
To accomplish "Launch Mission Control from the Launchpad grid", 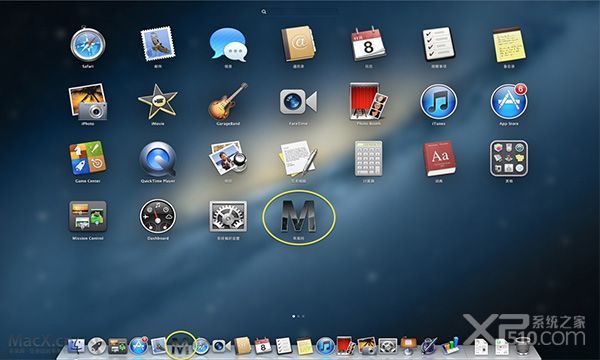I will pyautogui.click(x=88, y=217).
